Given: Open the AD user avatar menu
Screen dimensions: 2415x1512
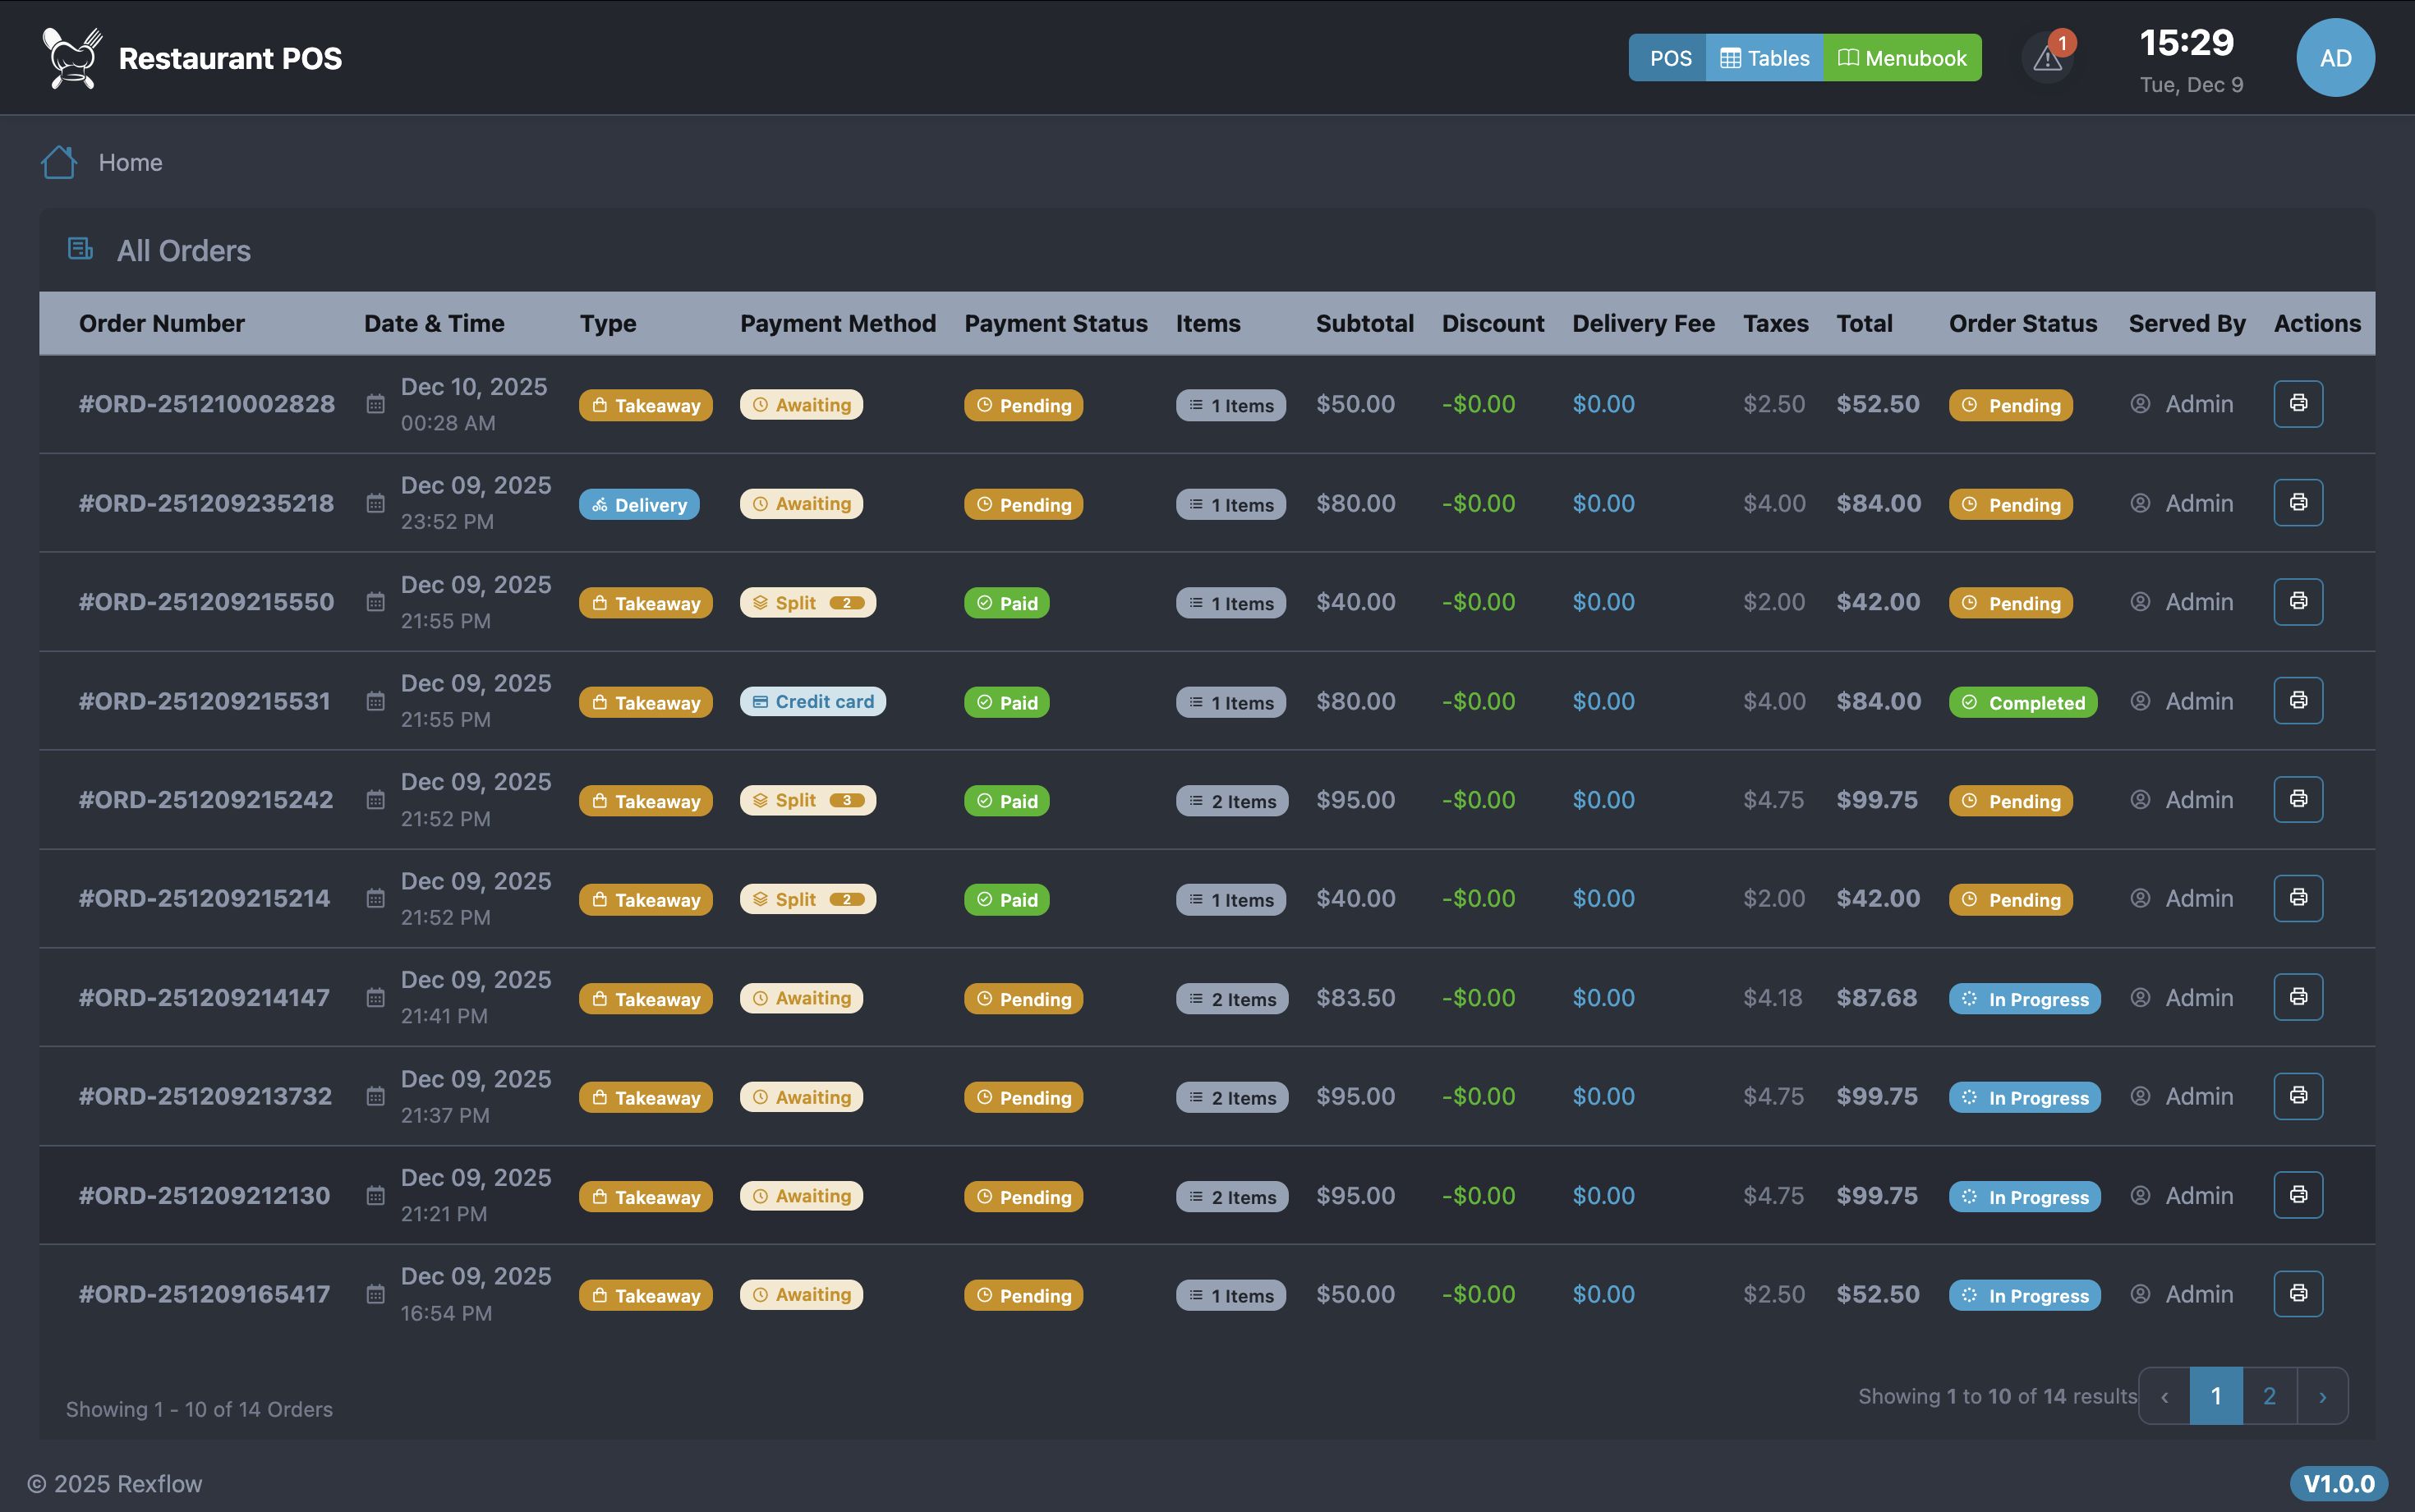Looking at the screenshot, I should pos(2334,58).
